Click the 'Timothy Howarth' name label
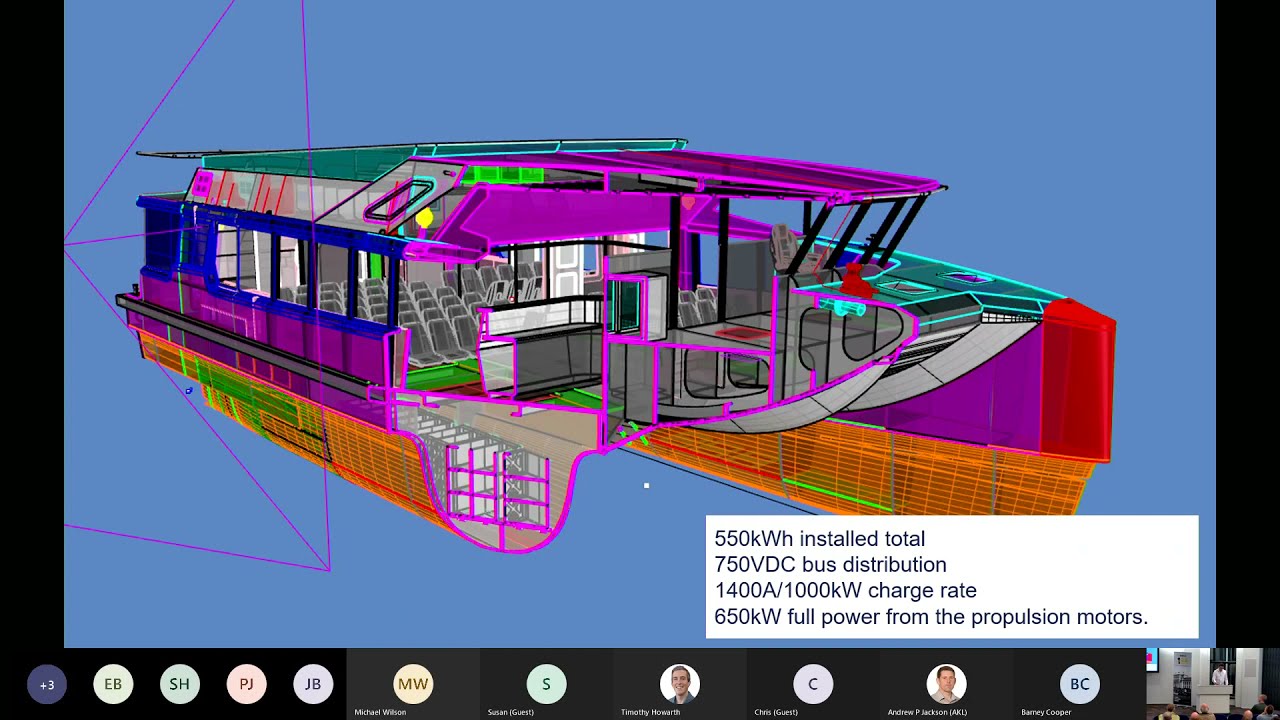1280x720 pixels. point(650,712)
